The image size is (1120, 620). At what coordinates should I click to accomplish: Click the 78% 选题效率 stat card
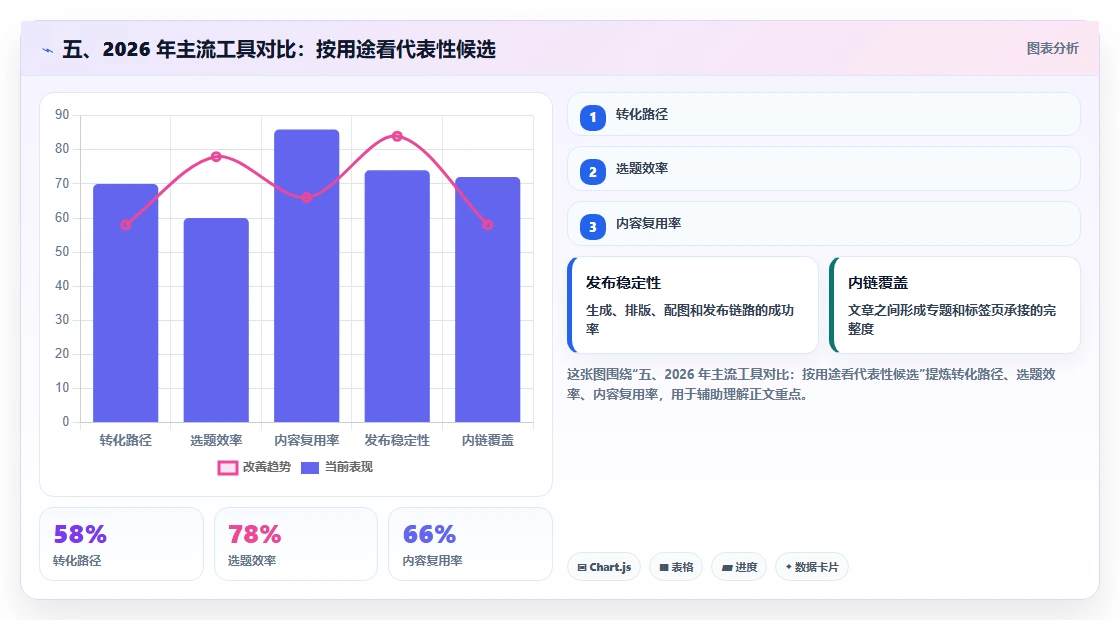[x=296, y=544]
